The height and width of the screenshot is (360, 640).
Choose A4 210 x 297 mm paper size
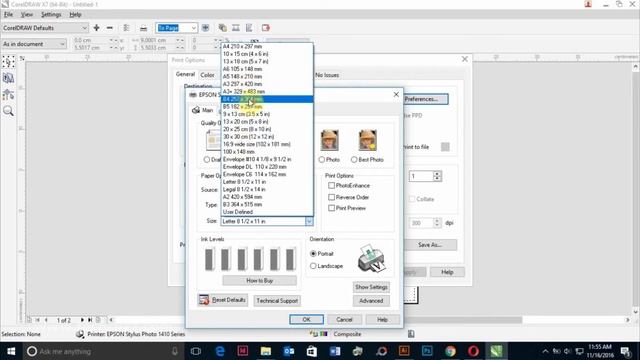tap(267, 46)
